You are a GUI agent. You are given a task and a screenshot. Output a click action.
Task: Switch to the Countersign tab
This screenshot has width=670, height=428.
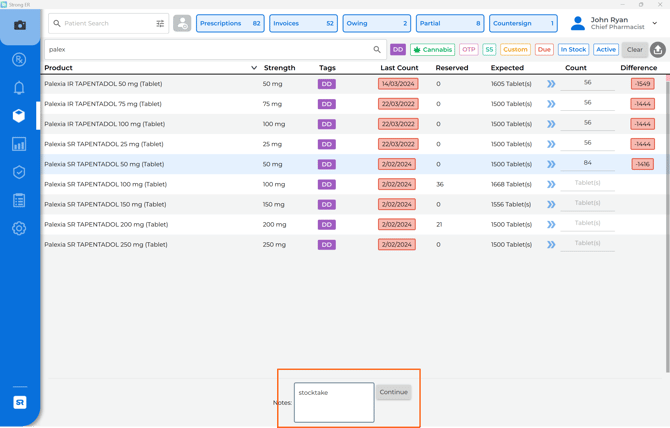[523, 23]
